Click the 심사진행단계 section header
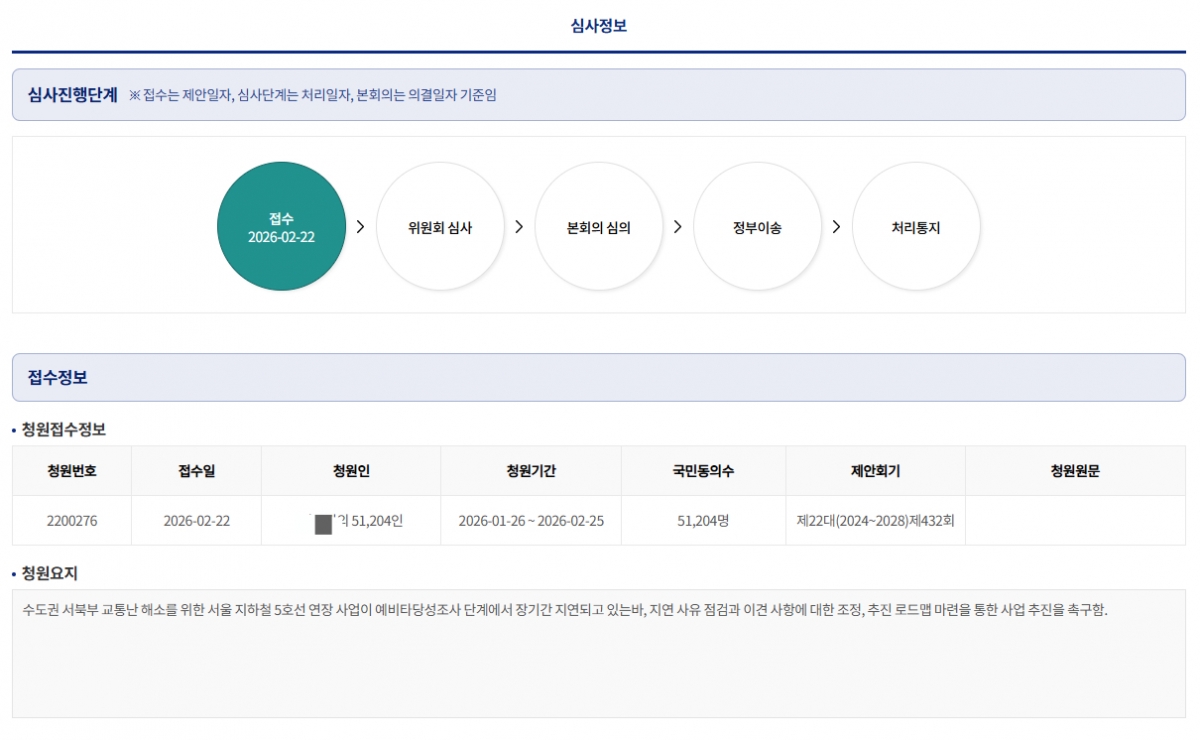The width and height of the screenshot is (1200, 740). [73, 95]
